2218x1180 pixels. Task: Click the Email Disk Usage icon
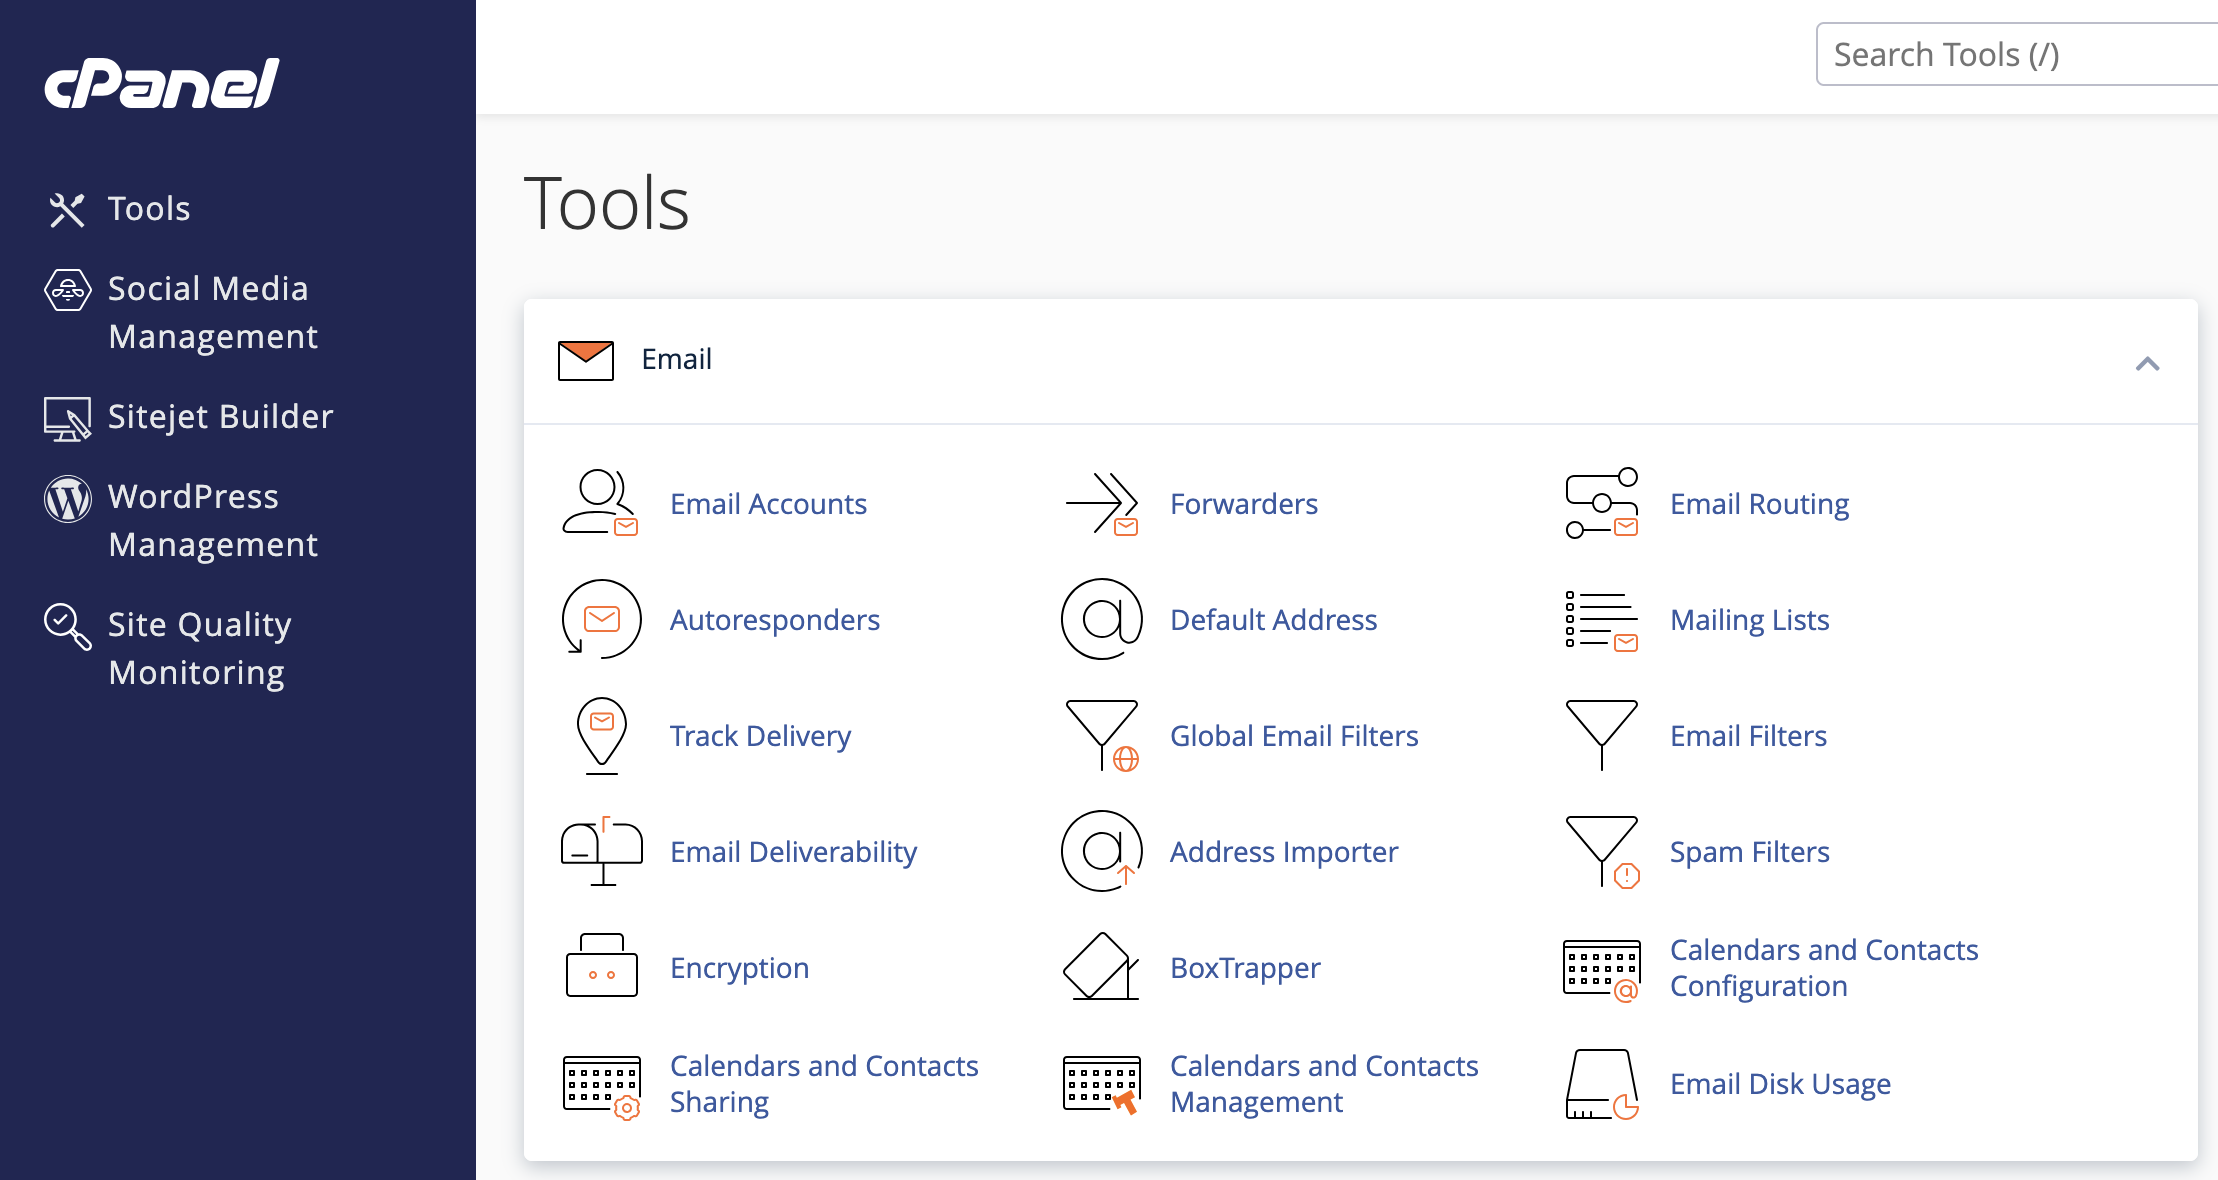1601,1085
